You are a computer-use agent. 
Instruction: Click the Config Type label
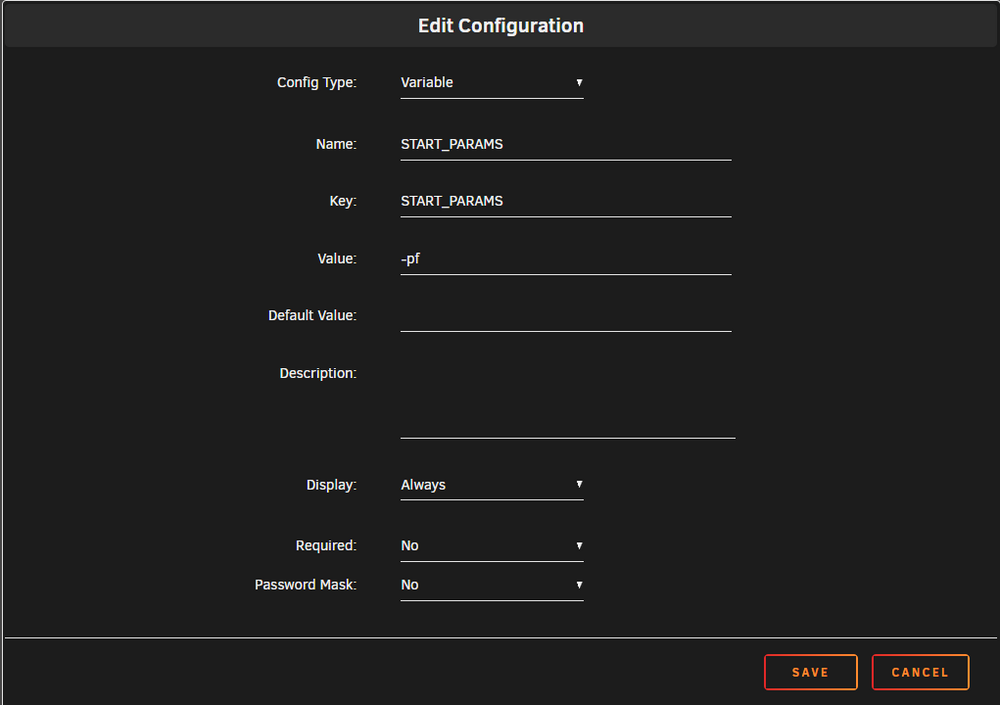(316, 82)
